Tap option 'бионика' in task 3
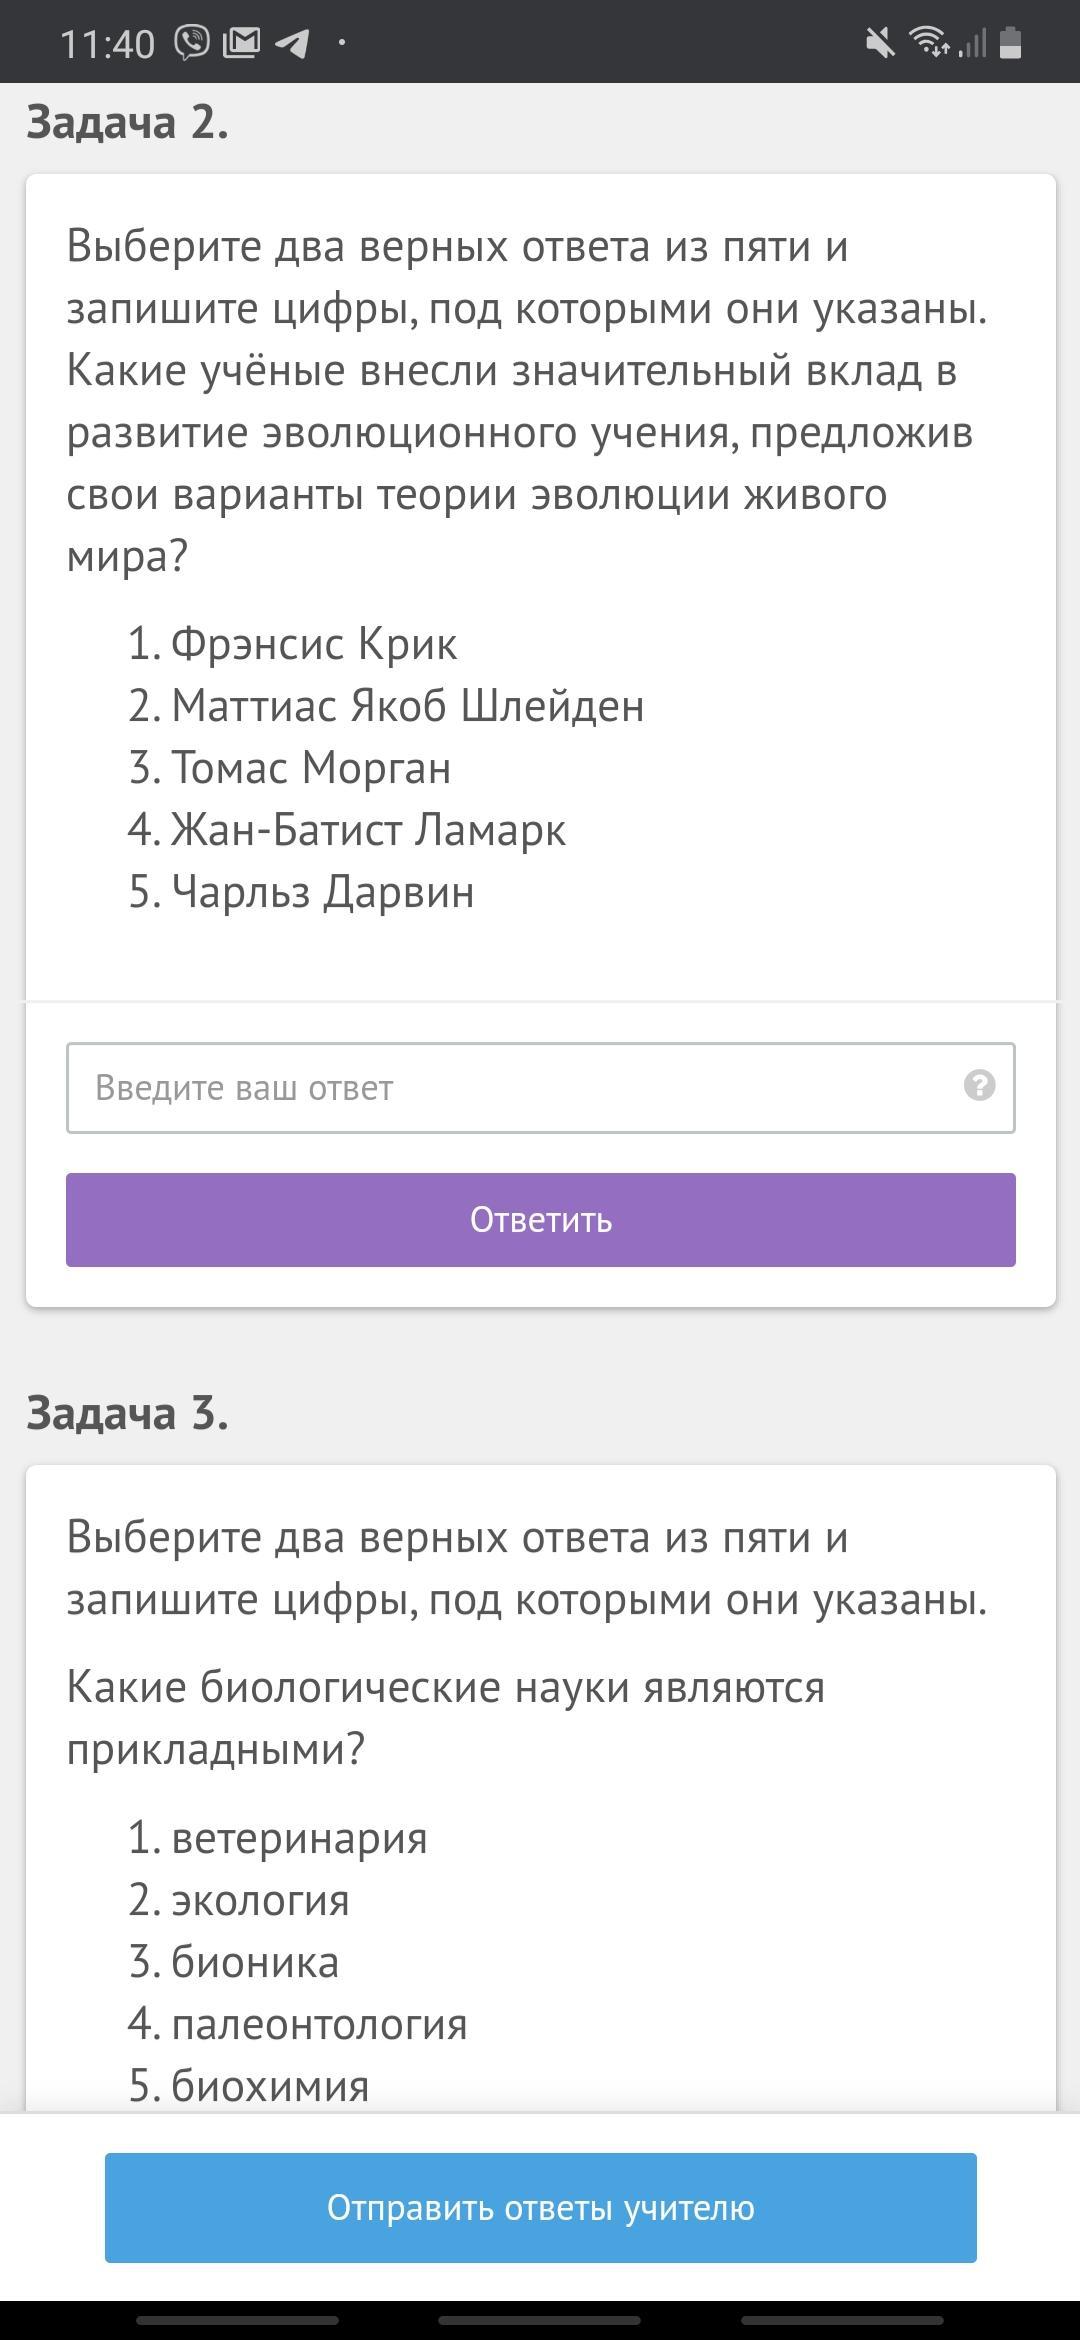This screenshot has width=1080, height=2340. coord(255,1962)
